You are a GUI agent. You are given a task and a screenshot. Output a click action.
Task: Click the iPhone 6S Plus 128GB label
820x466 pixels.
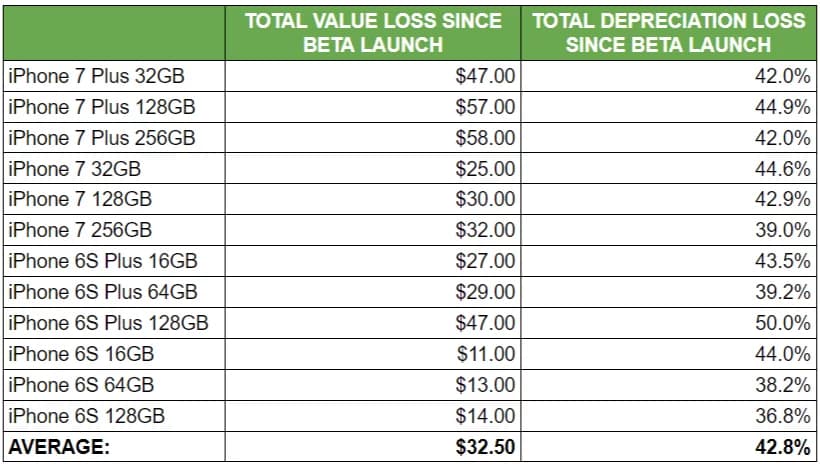(108, 323)
